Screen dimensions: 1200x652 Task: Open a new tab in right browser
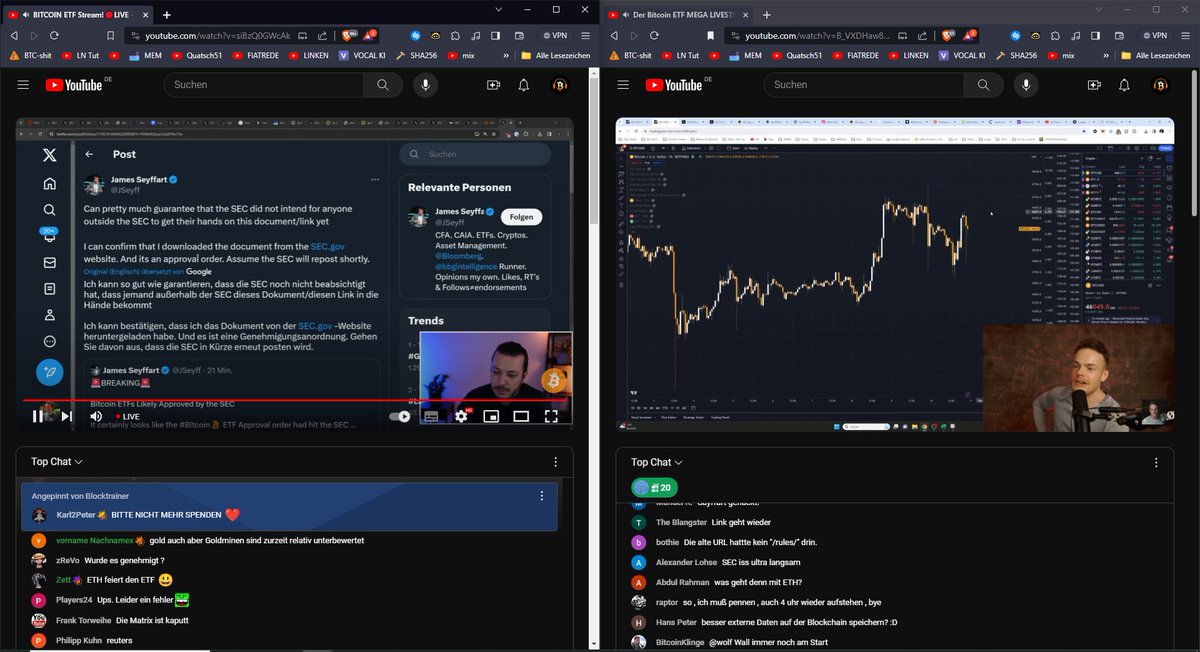tap(766, 15)
